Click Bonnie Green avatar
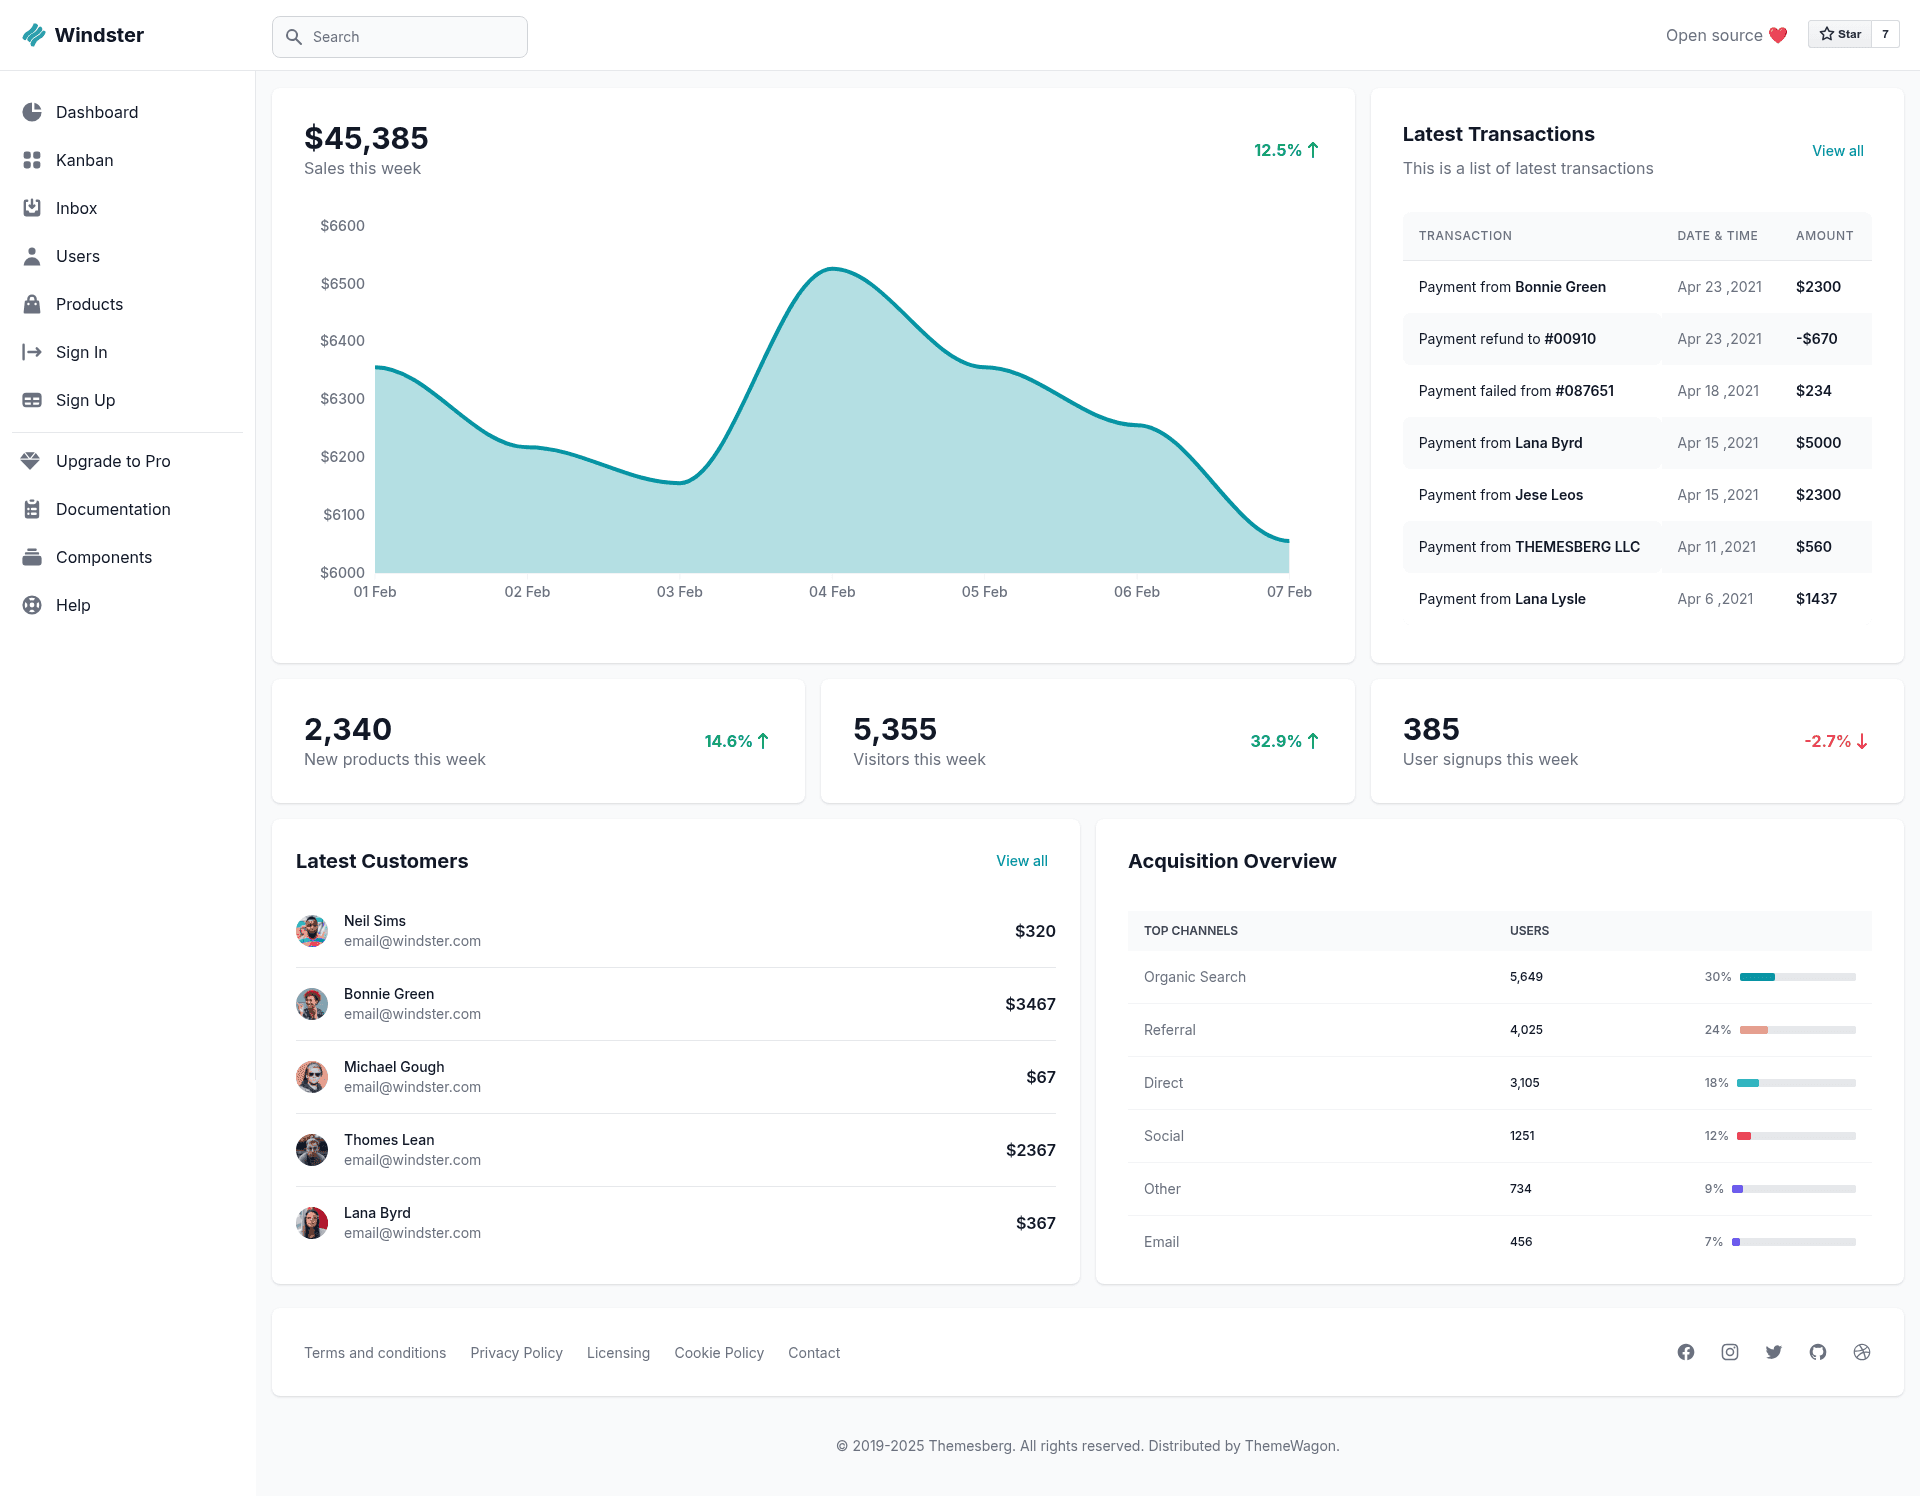Viewport: 1920px width, 1496px height. click(312, 1004)
